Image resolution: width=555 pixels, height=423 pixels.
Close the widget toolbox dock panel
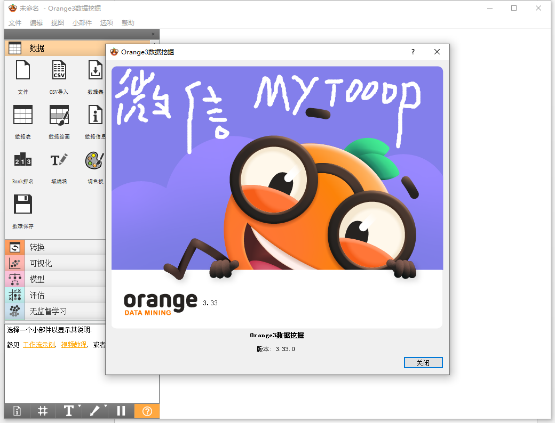pos(153,34)
